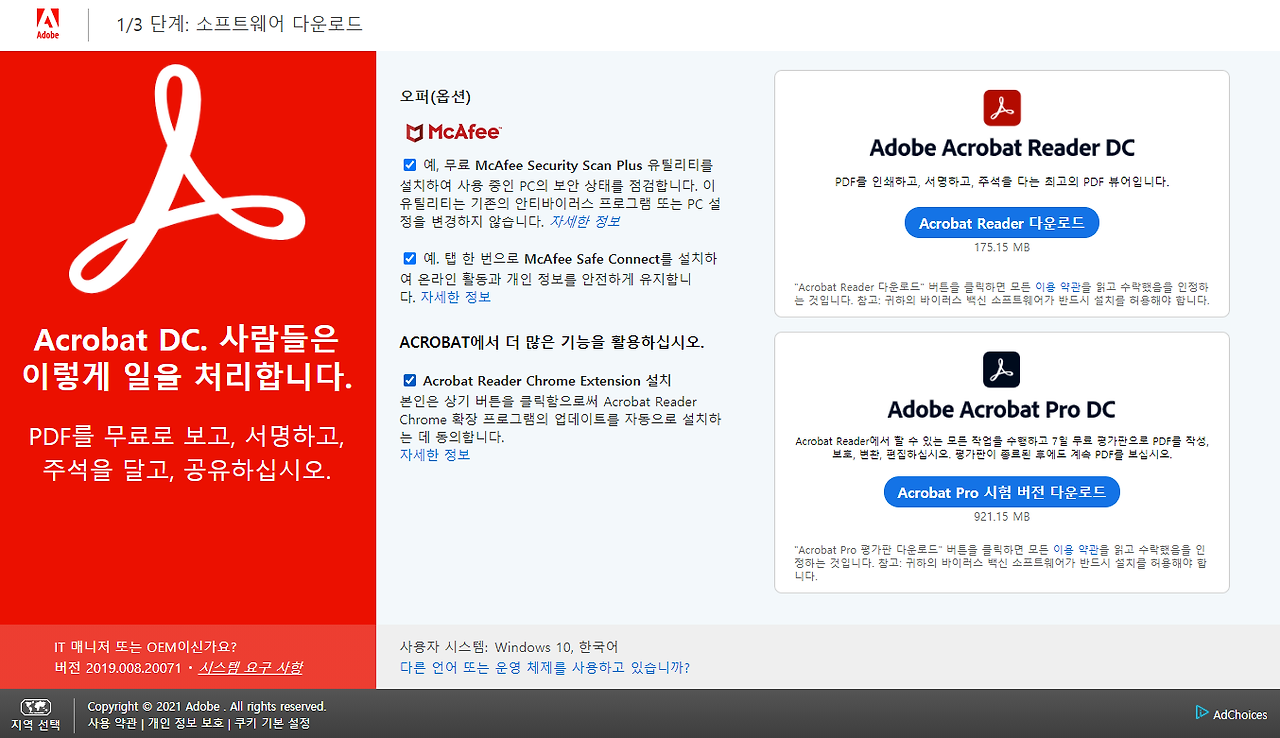The image size is (1280, 738).
Task: Click the AdChoices triangle icon
Action: [x=1202, y=713]
